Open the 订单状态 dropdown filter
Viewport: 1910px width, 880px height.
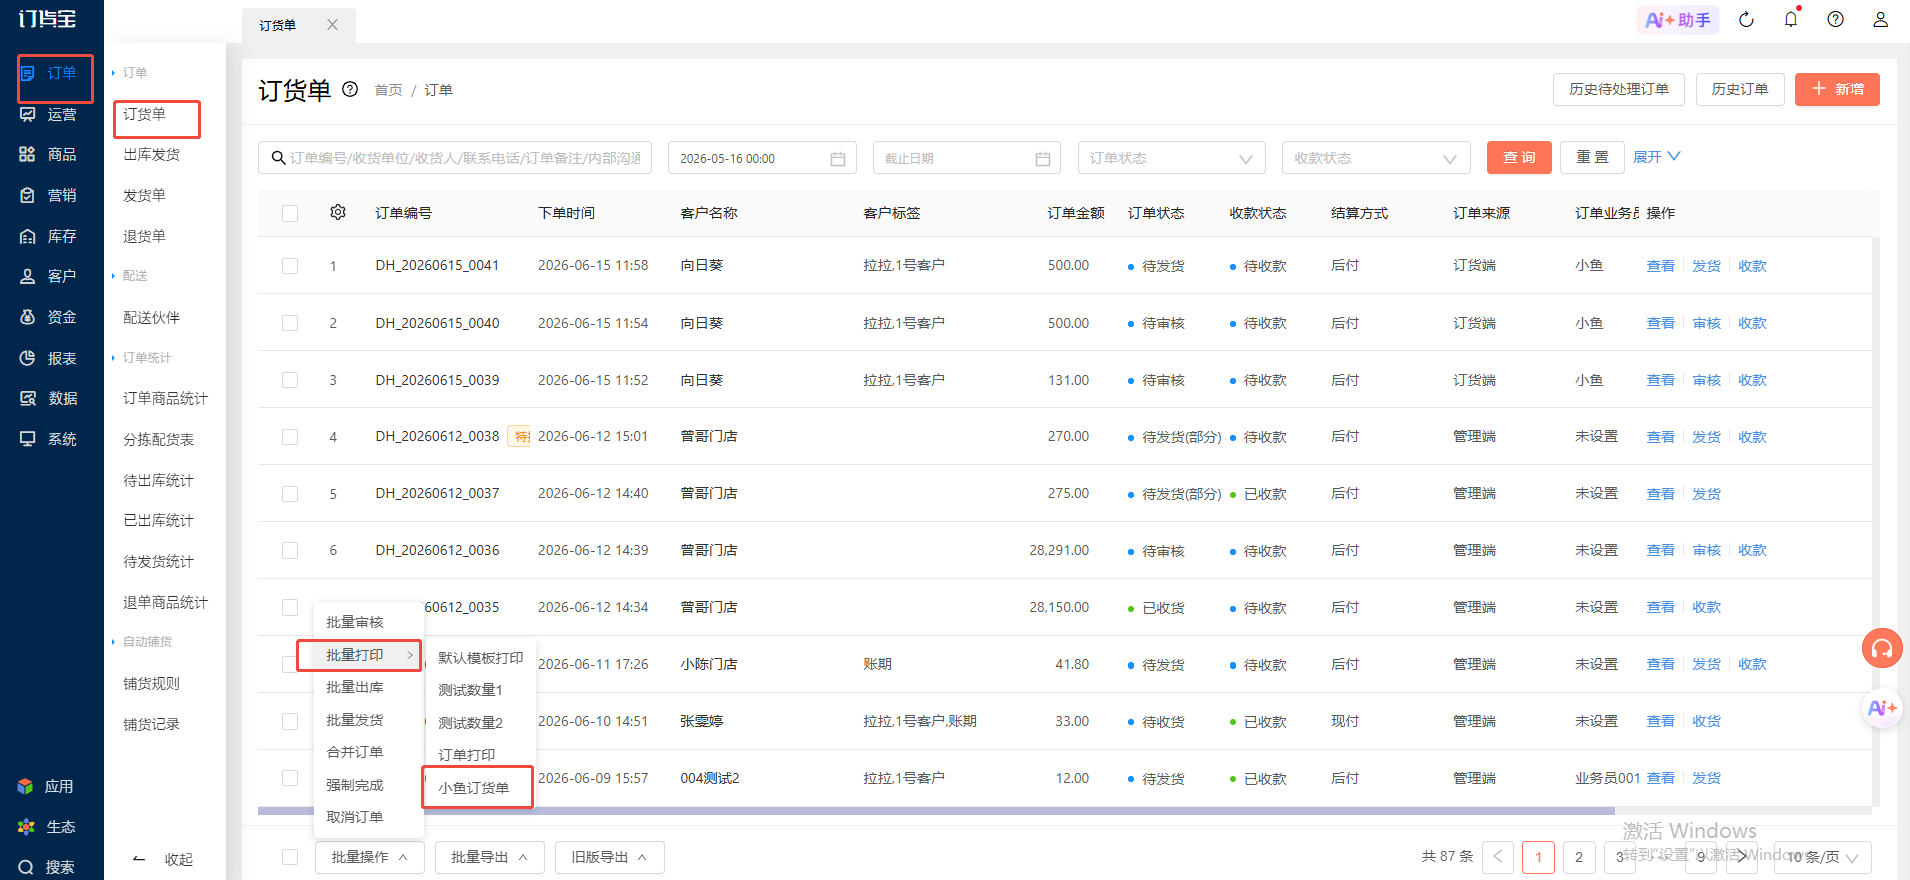1171,158
